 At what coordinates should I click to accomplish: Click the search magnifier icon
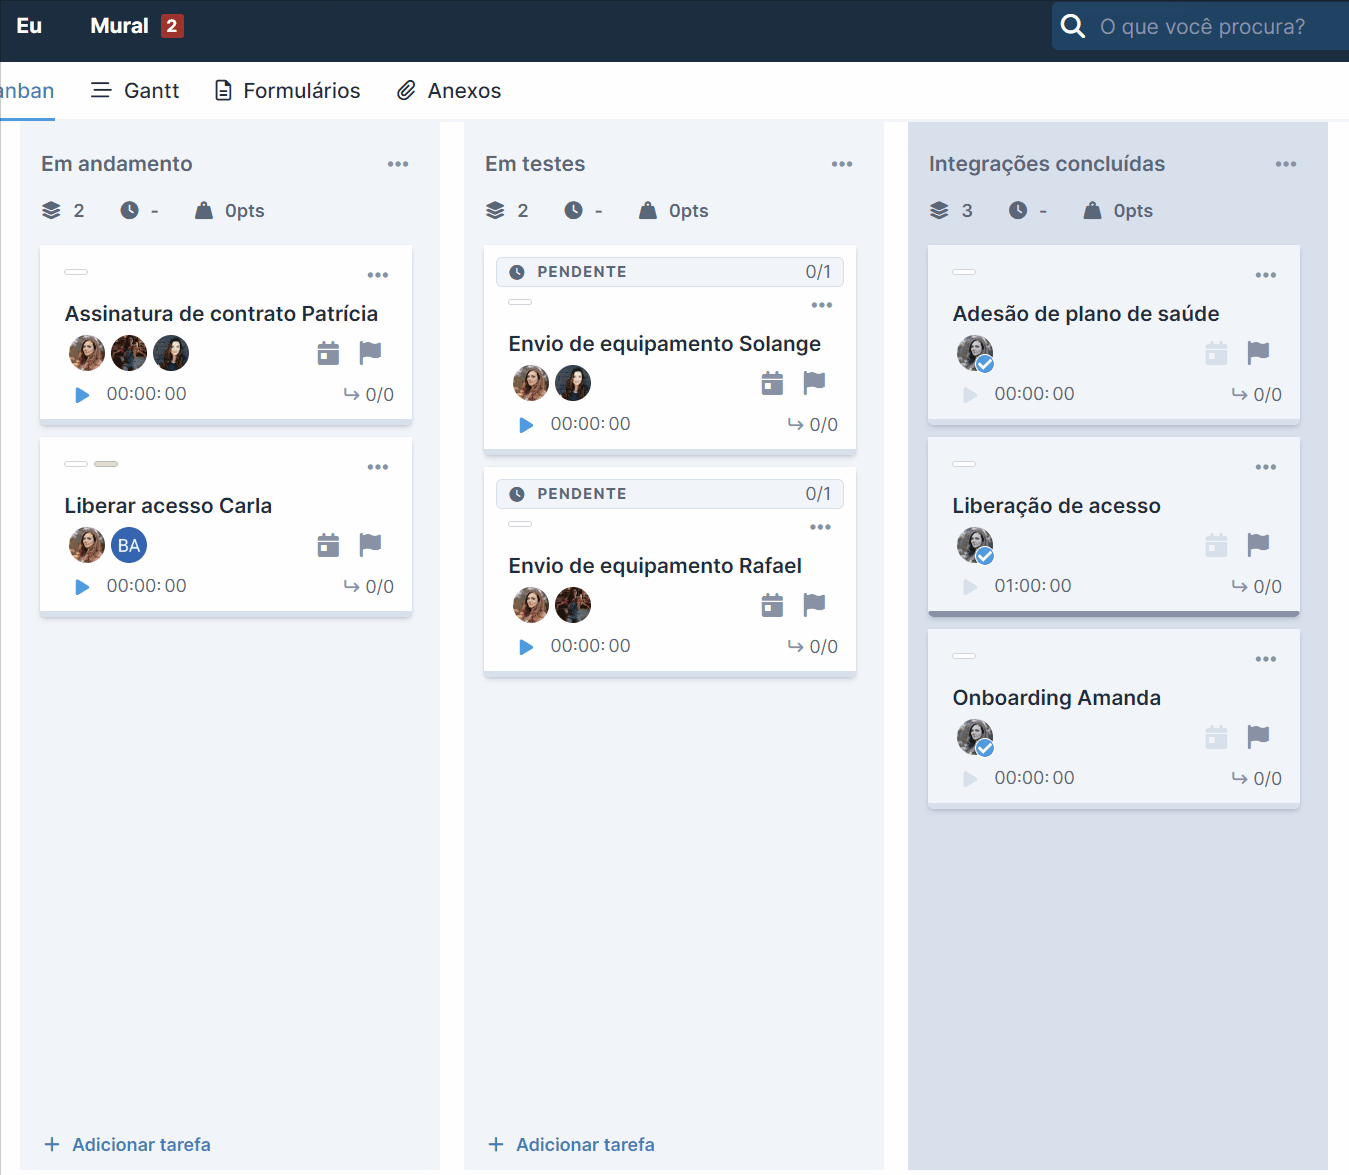pos(1073,26)
